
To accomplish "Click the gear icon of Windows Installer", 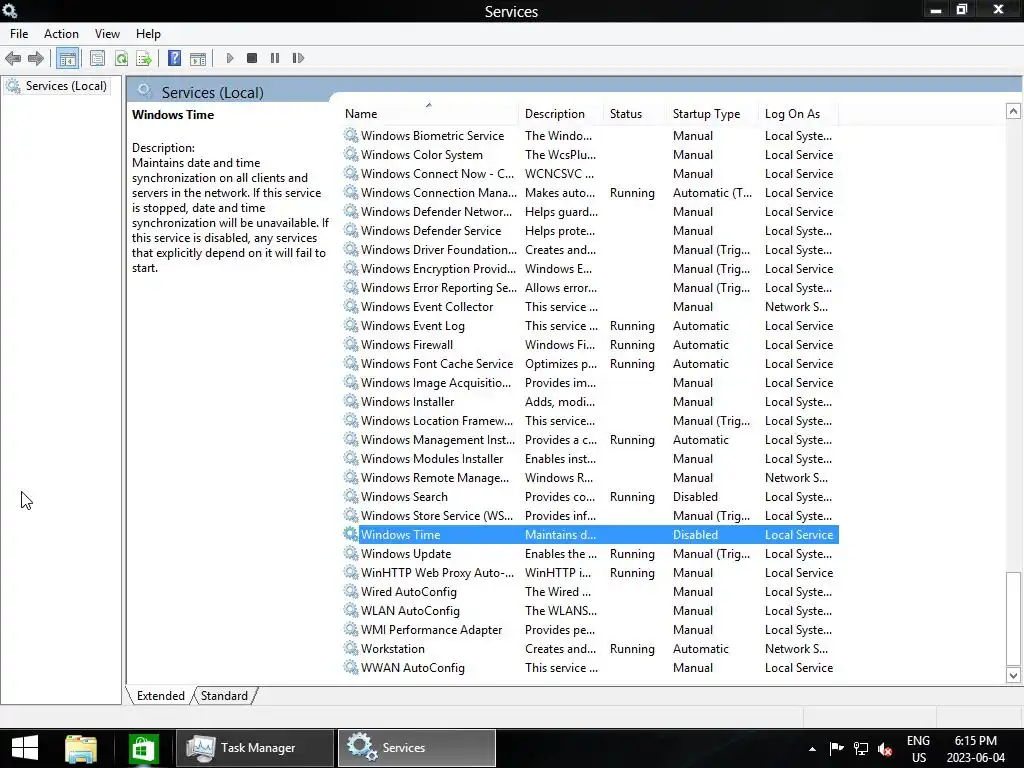I will tap(351, 402).
